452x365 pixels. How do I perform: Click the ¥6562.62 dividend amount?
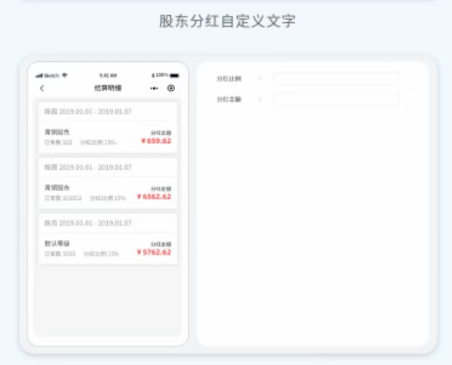tap(154, 197)
